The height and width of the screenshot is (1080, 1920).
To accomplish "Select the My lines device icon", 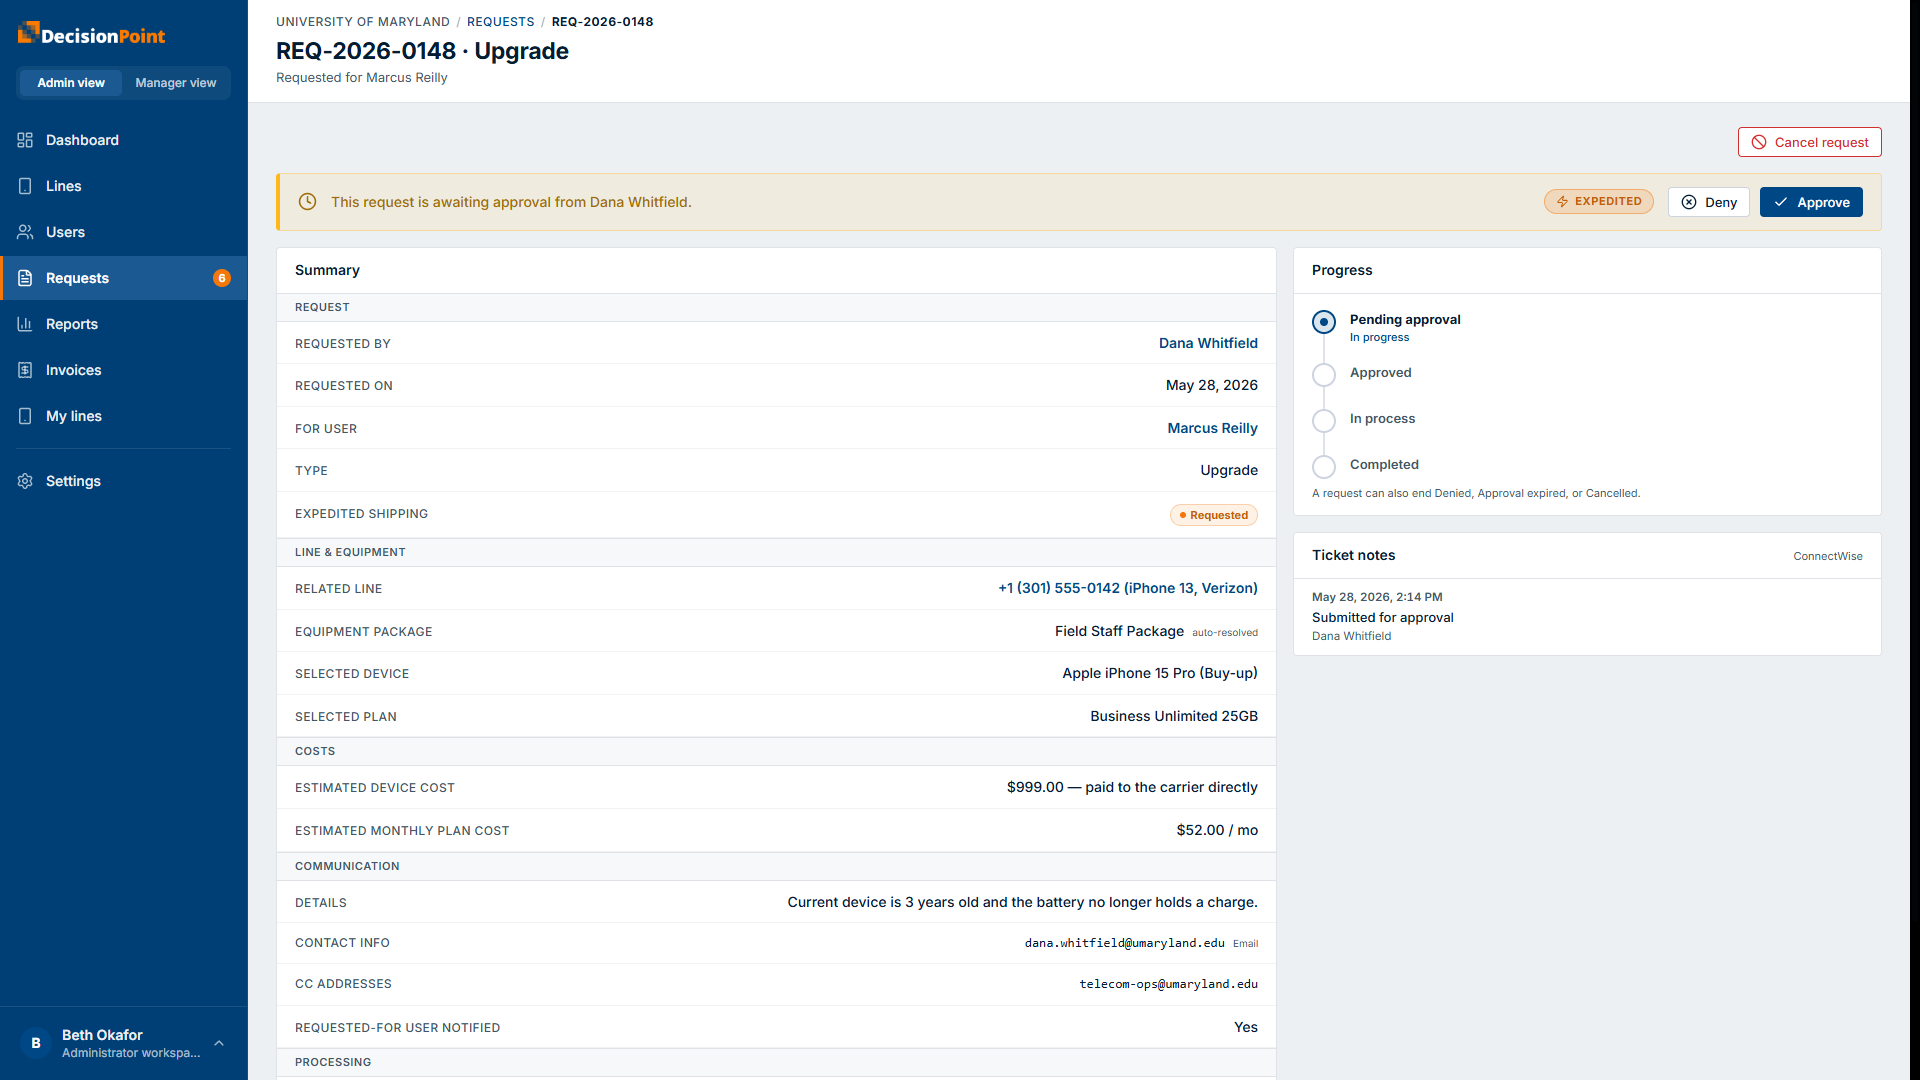I will (25, 416).
